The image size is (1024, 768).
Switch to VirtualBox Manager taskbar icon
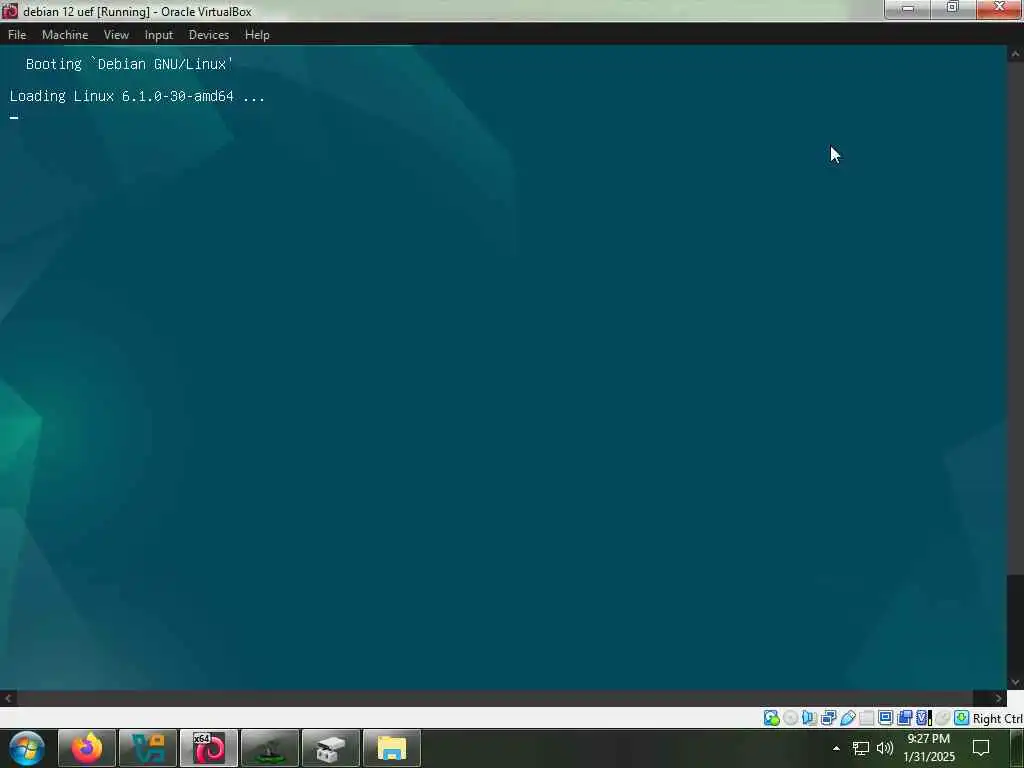tap(148, 748)
